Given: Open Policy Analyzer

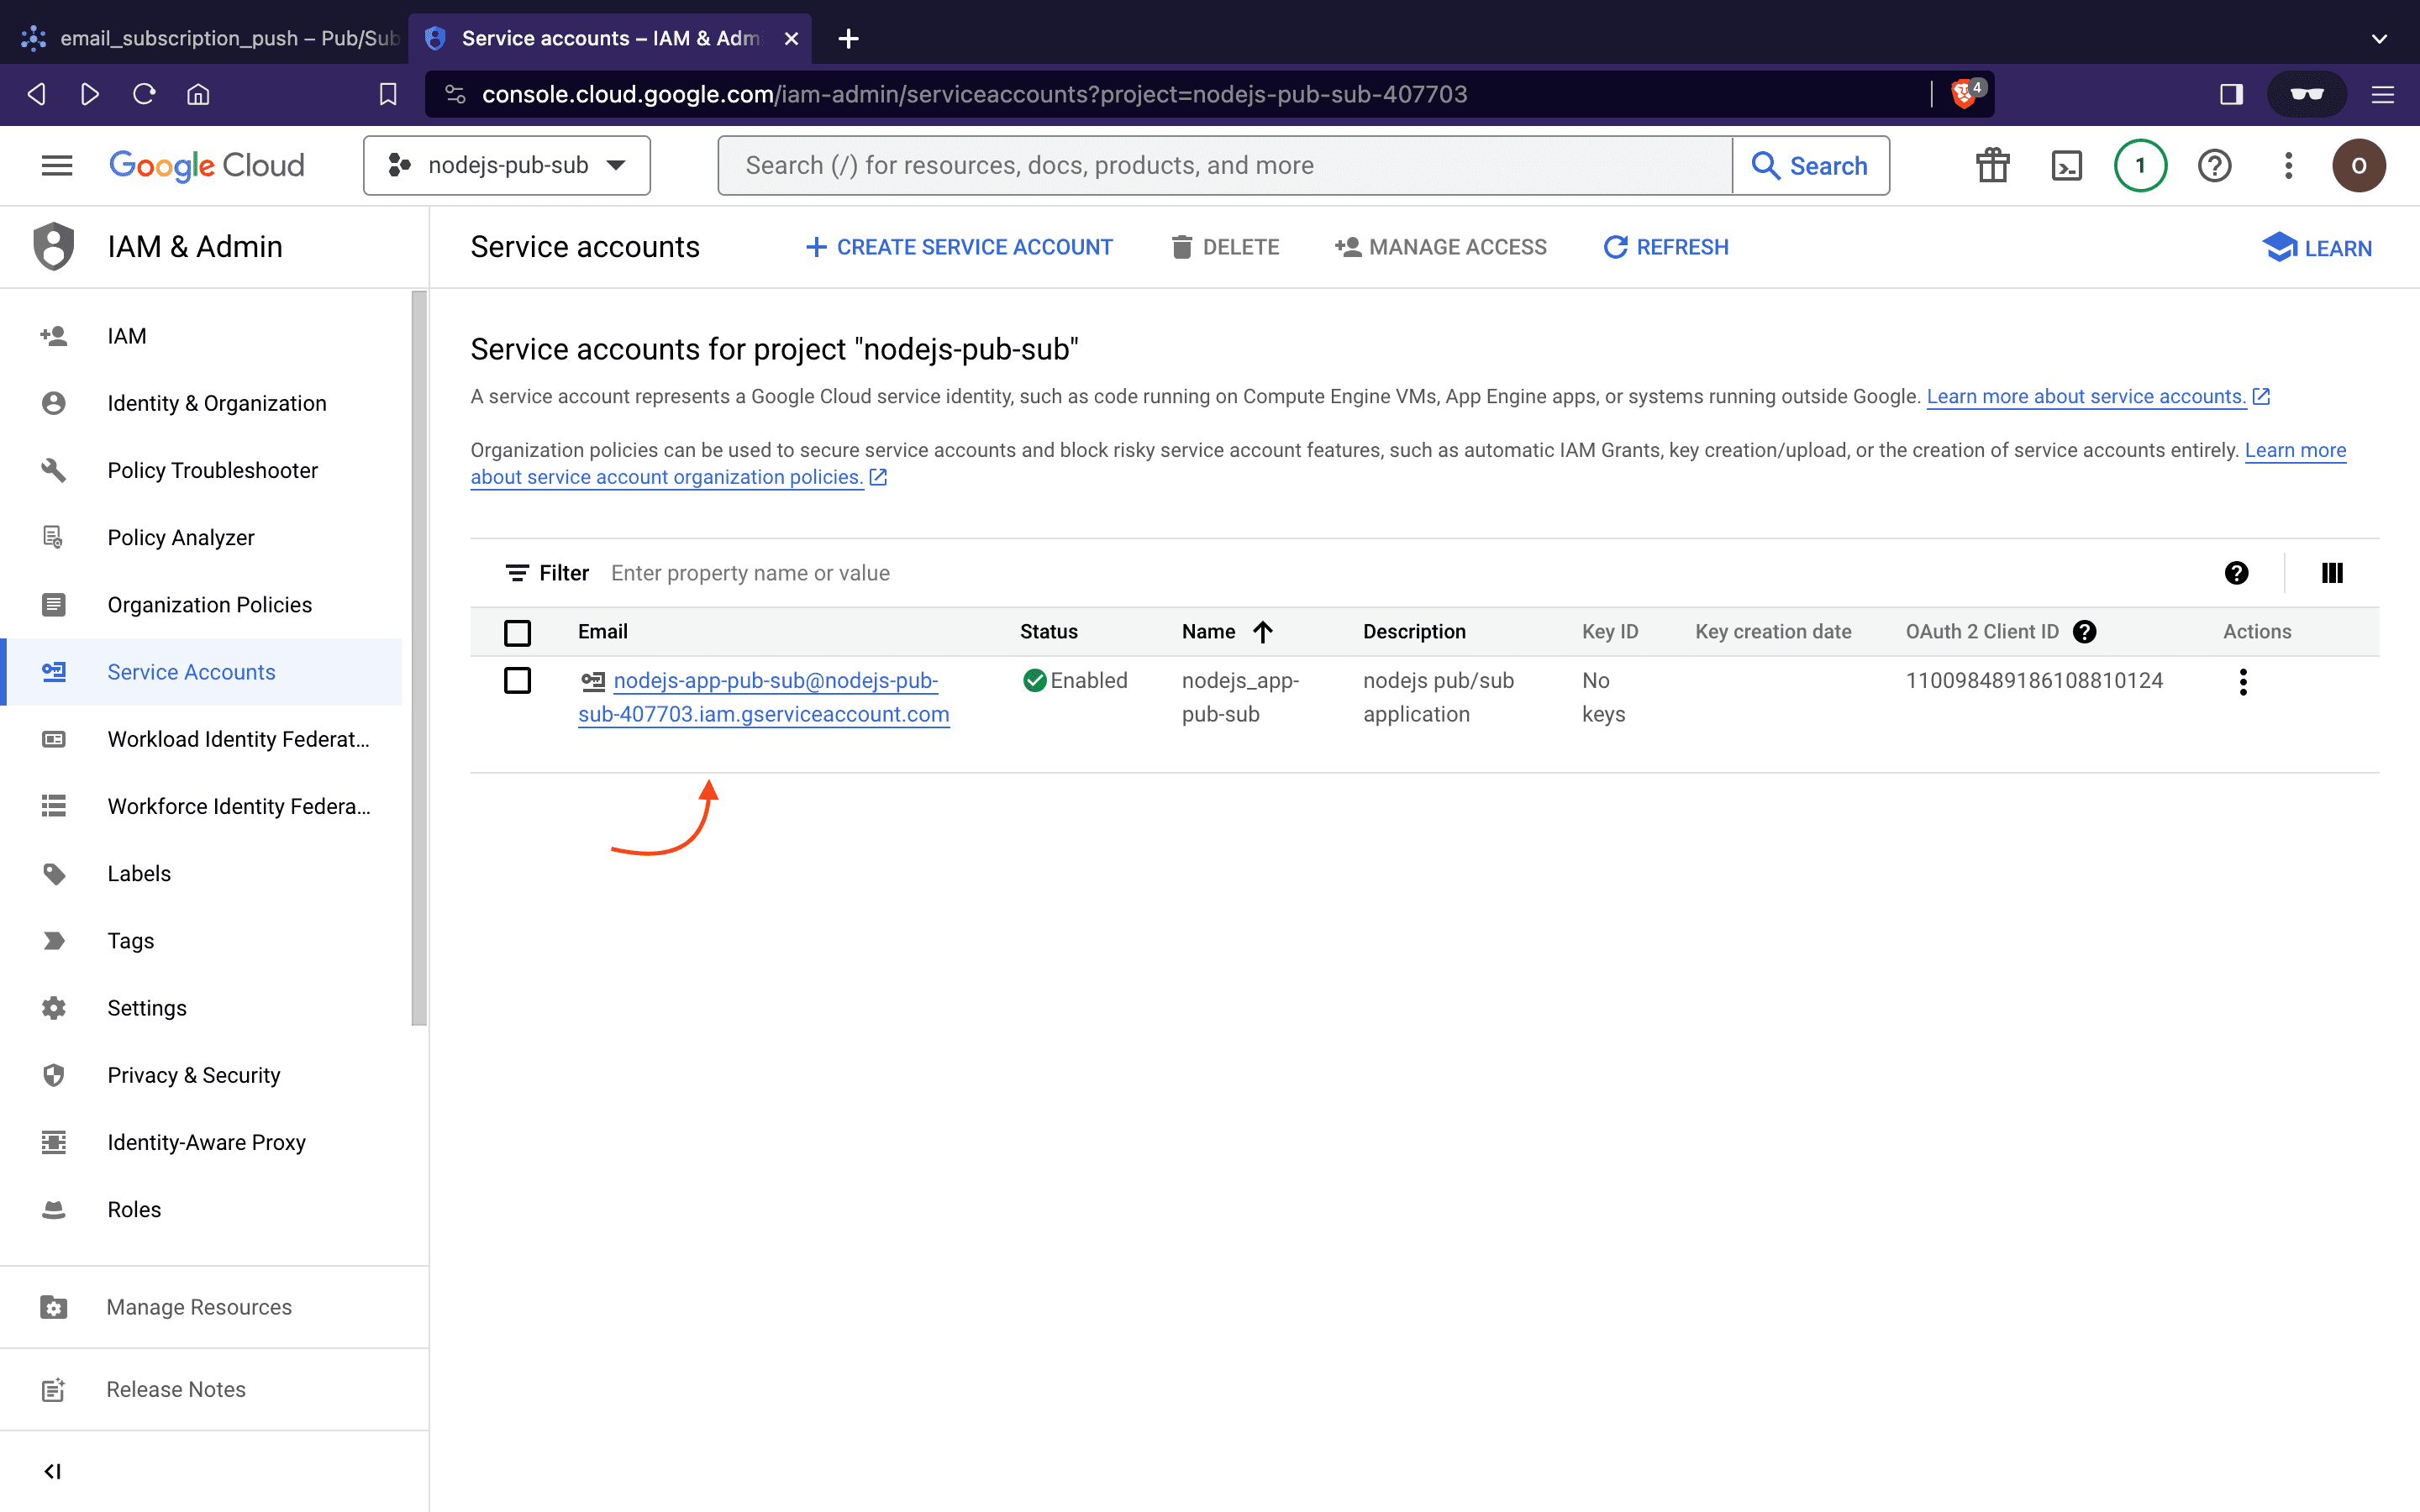Looking at the screenshot, I should click(201, 537).
